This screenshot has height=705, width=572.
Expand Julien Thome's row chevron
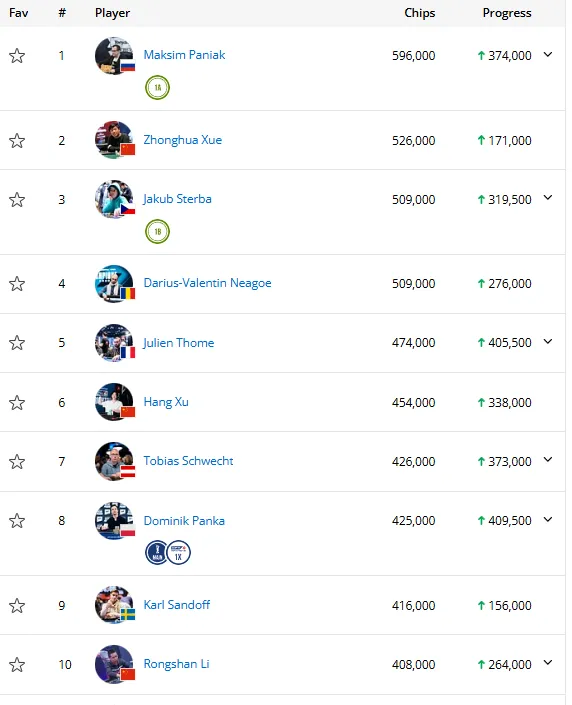(x=548, y=342)
